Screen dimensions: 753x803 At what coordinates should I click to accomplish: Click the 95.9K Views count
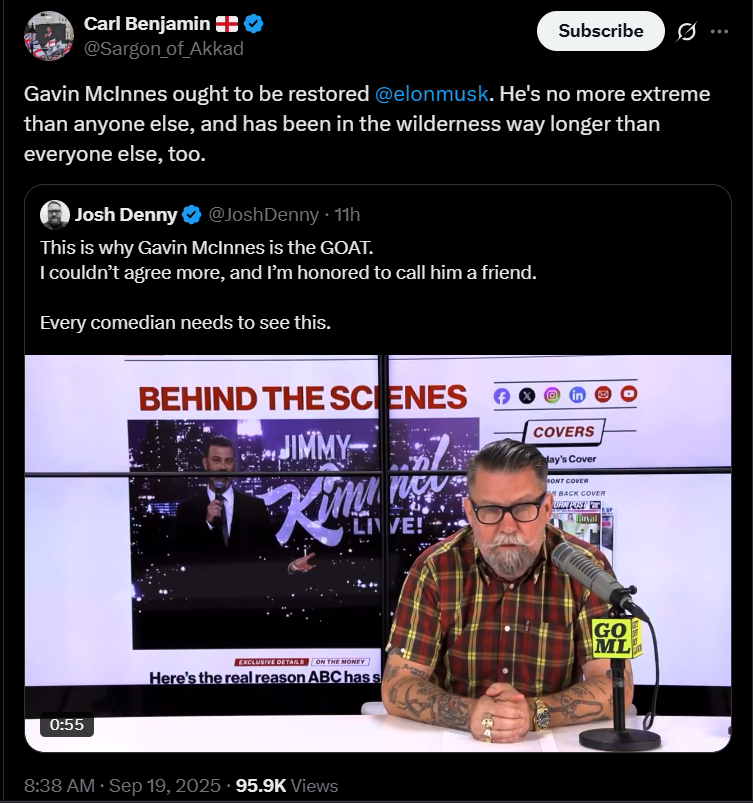(x=287, y=785)
